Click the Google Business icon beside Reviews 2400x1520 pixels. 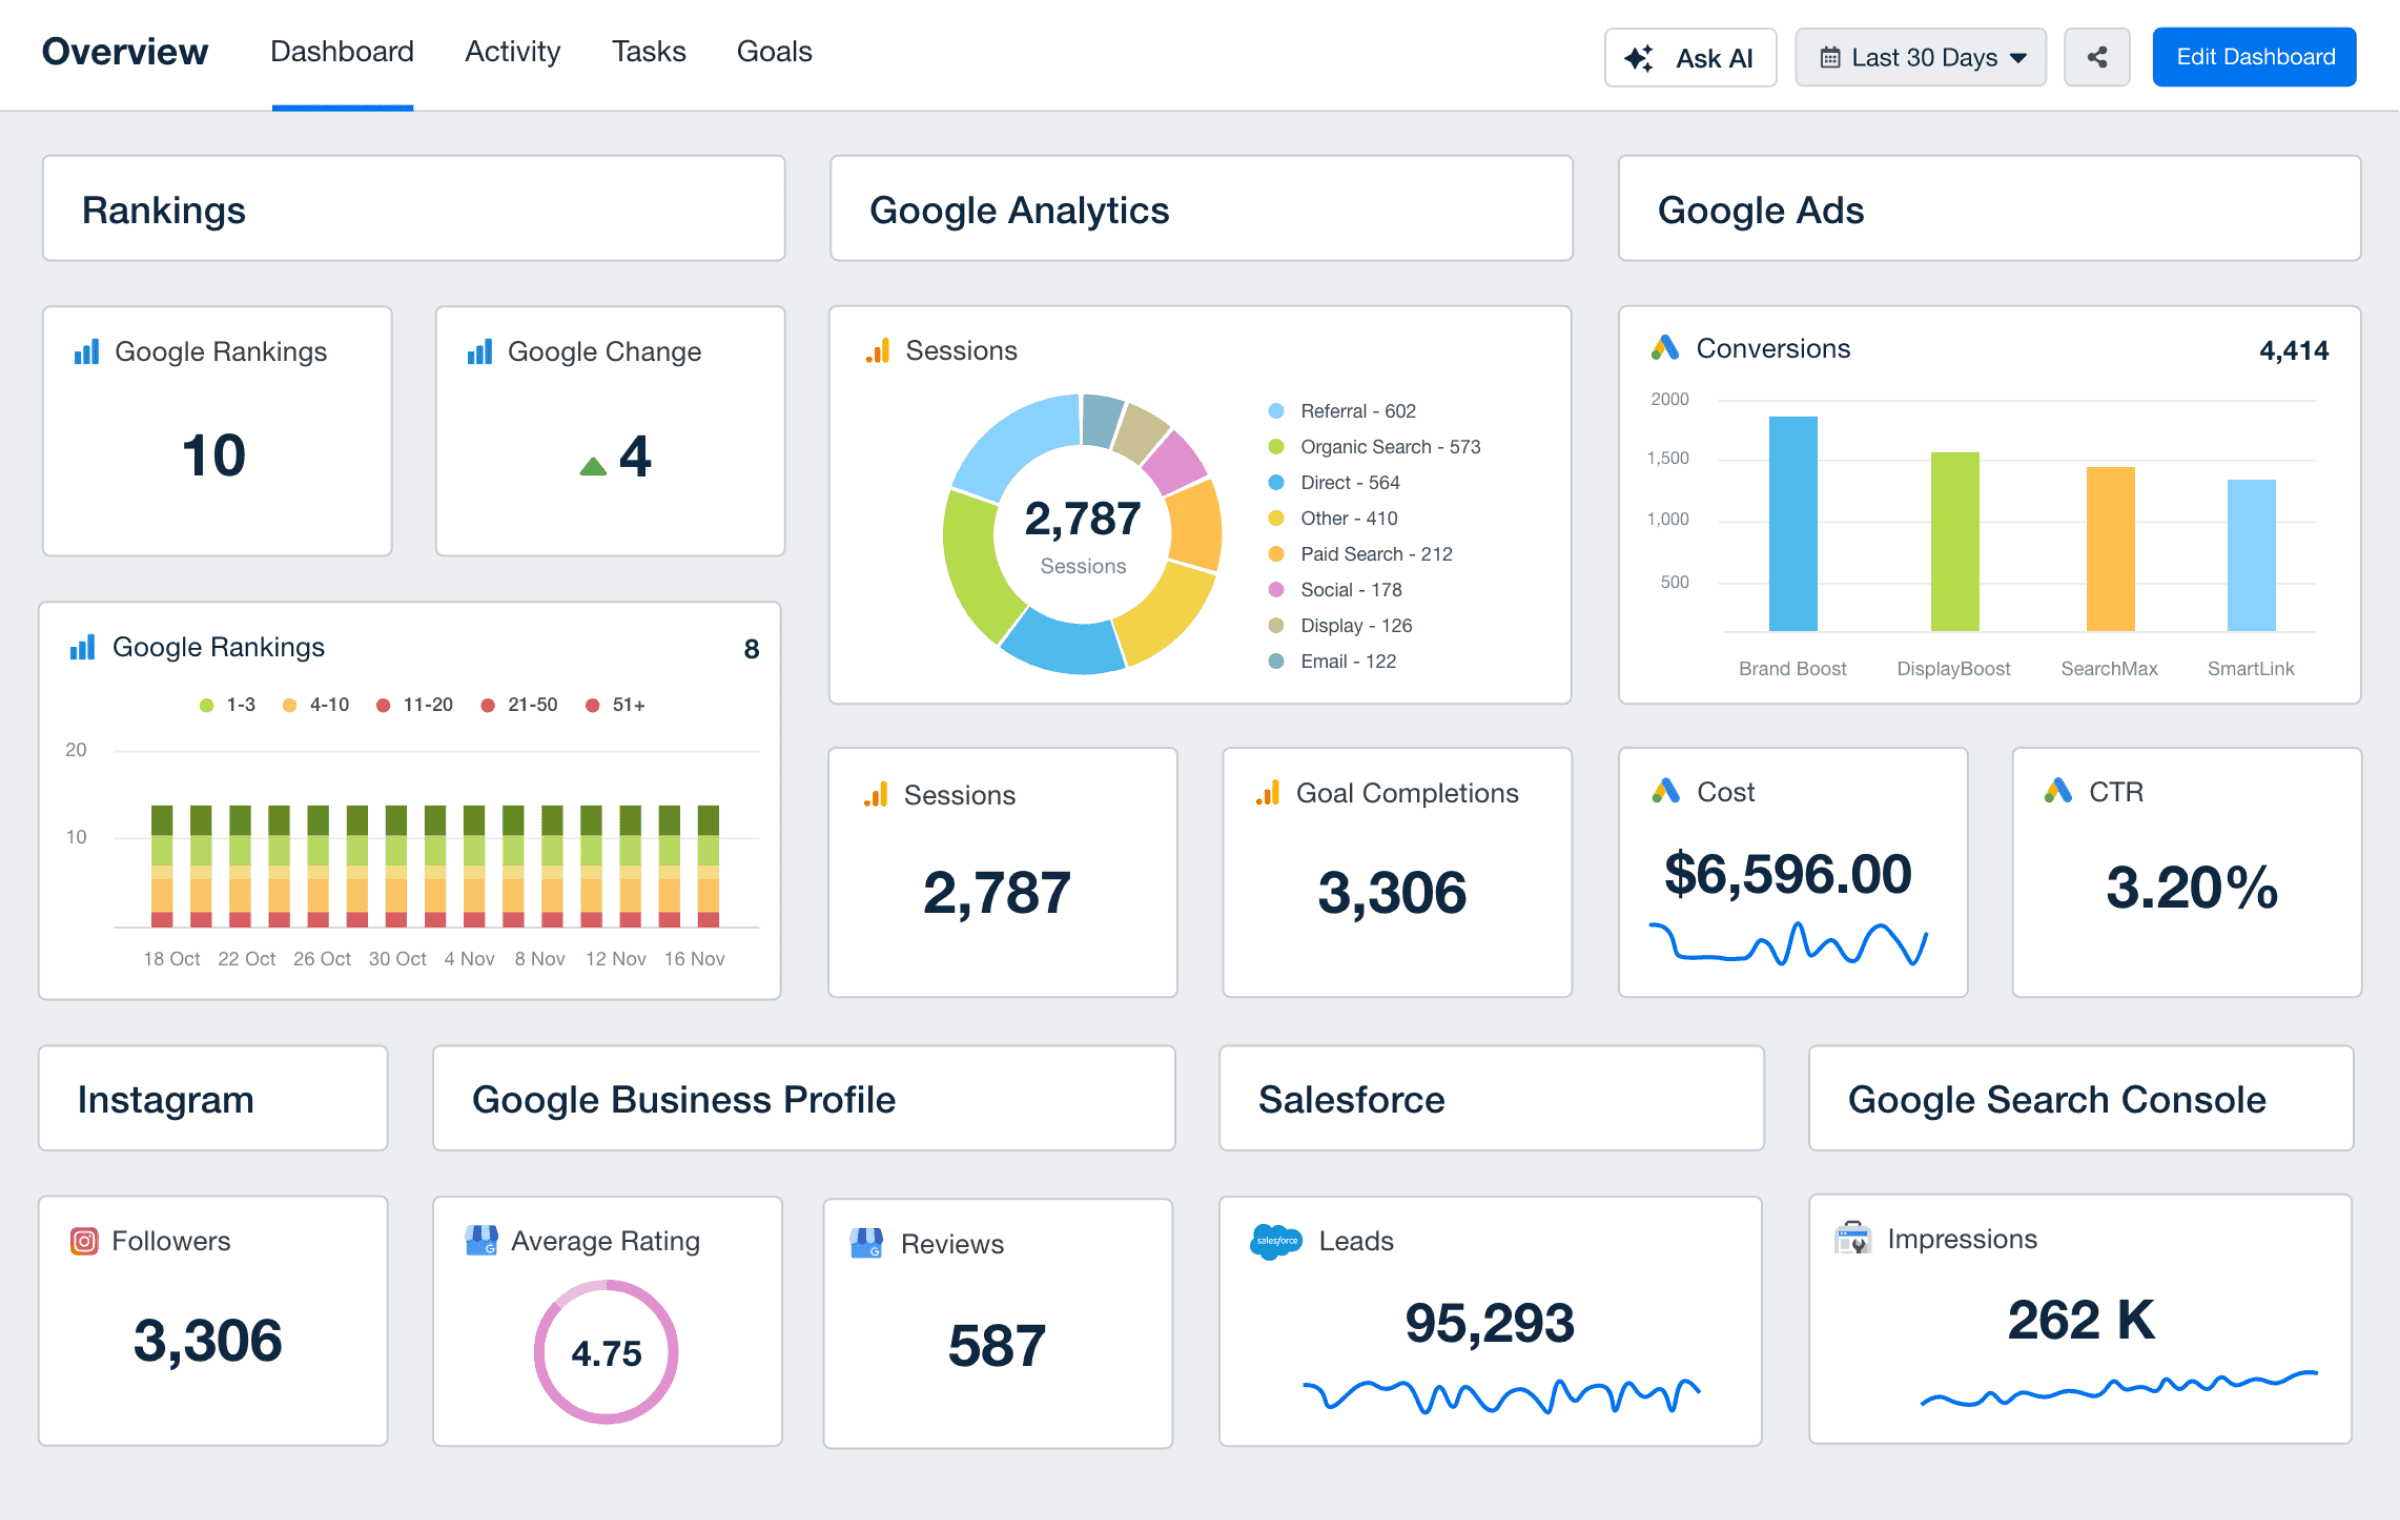(x=866, y=1243)
